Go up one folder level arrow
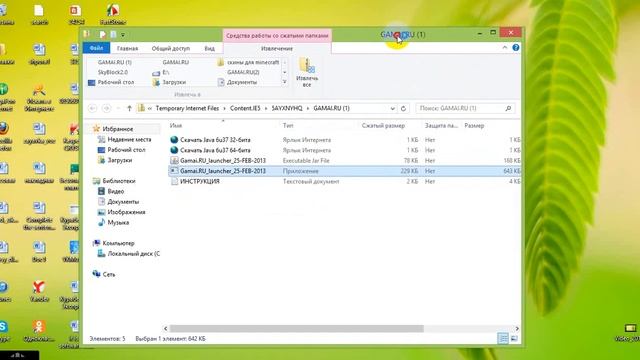Viewport: 640px width, 360px height. tap(129, 108)
